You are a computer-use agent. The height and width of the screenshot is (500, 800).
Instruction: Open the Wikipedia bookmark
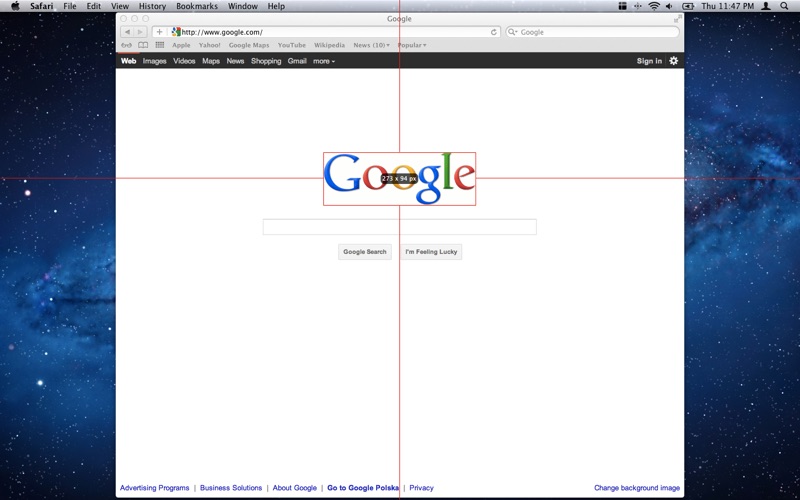329,45
